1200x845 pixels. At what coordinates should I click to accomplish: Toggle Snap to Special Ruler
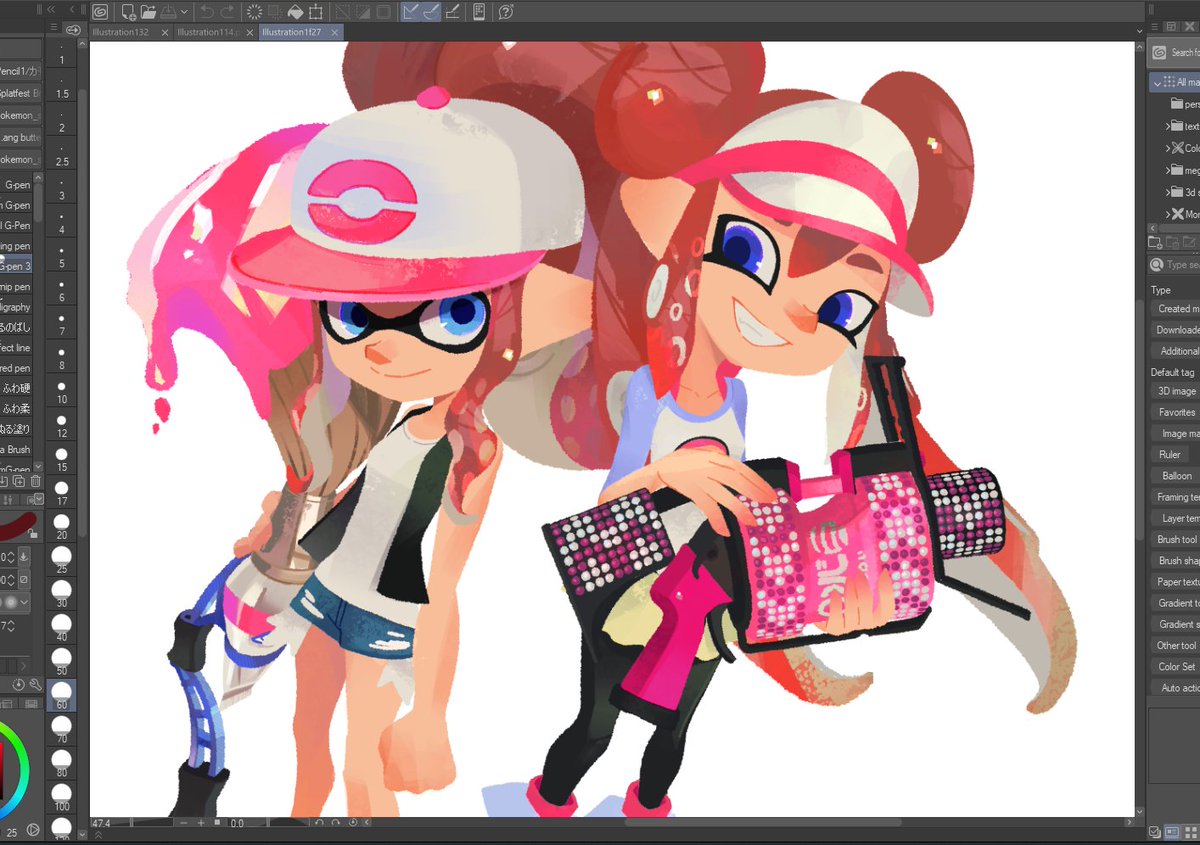tap(430, 12)
